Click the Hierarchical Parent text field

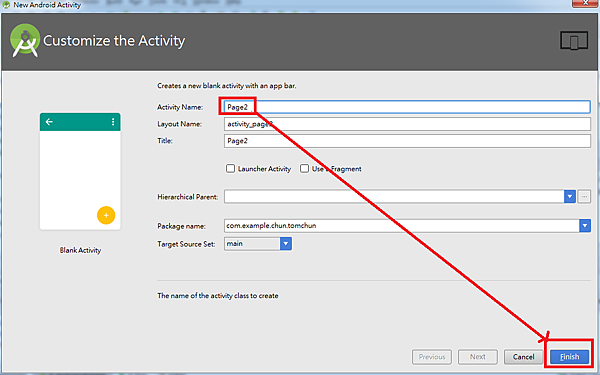[394, 197]
